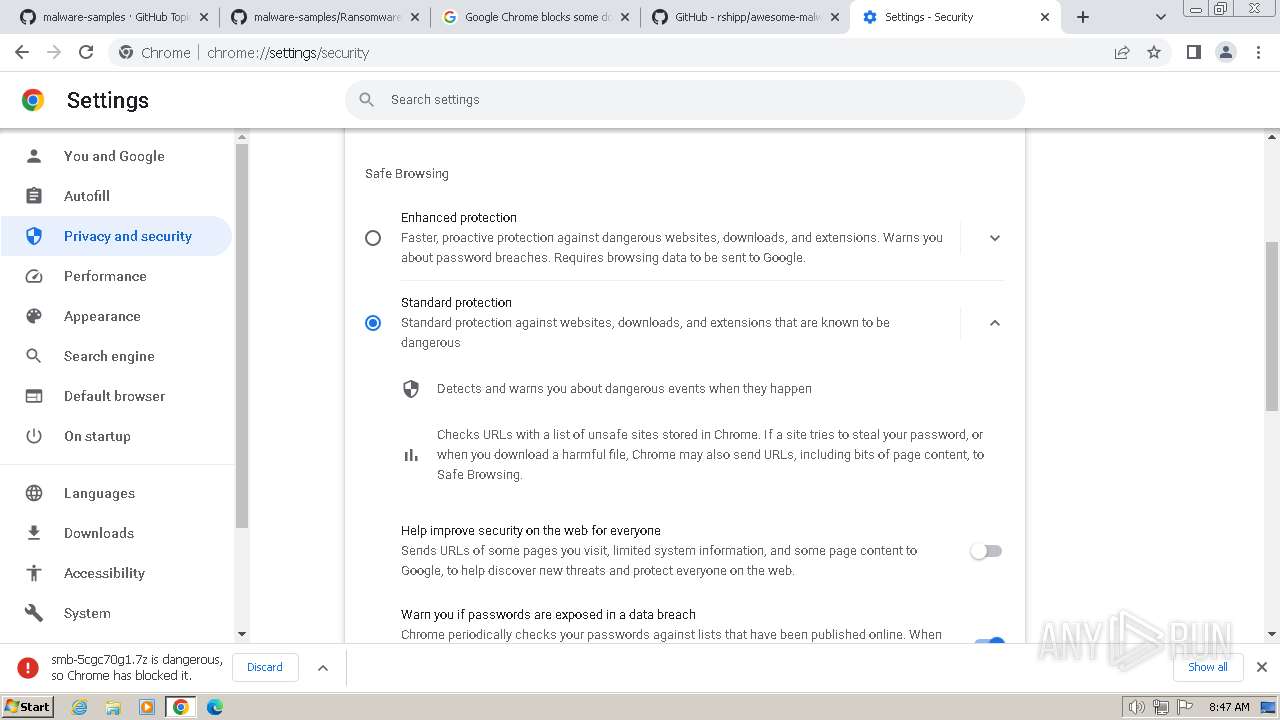Close the Settings - Security tab
The height and width of the screenshot is (720, 1280).
(x=1046, y=17)
